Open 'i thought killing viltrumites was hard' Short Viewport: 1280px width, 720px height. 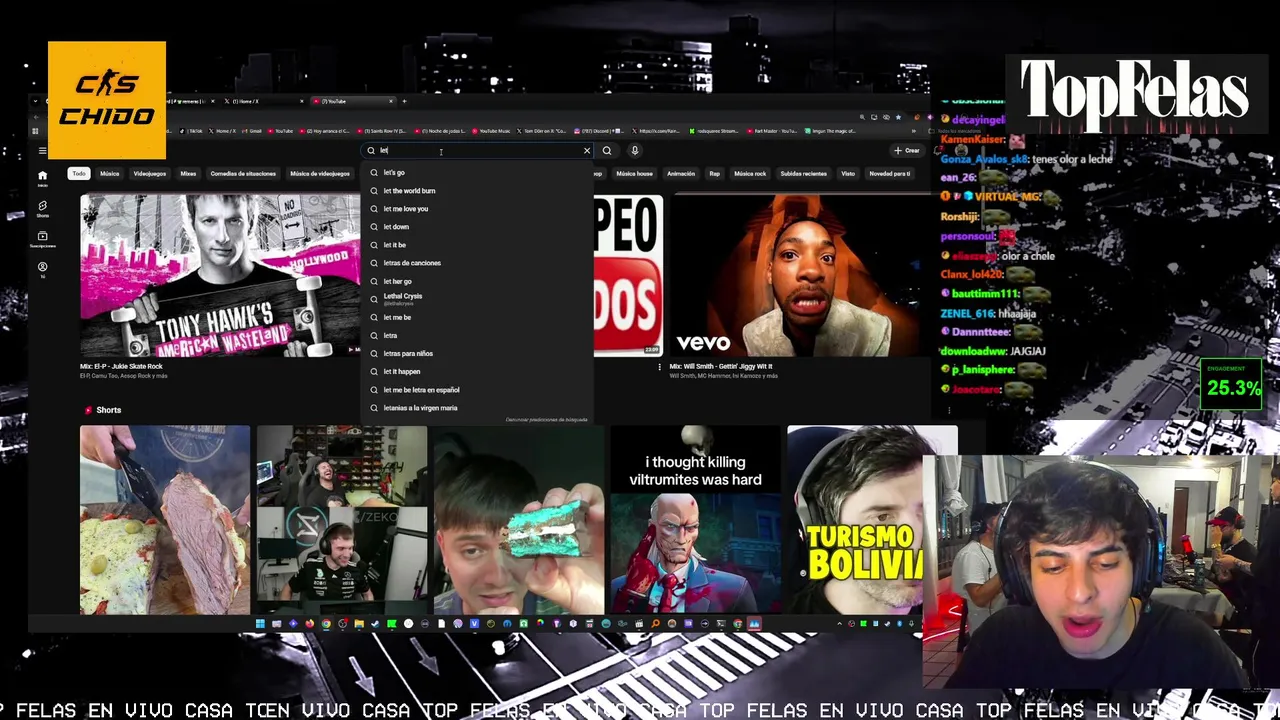(x=695, y=520)
